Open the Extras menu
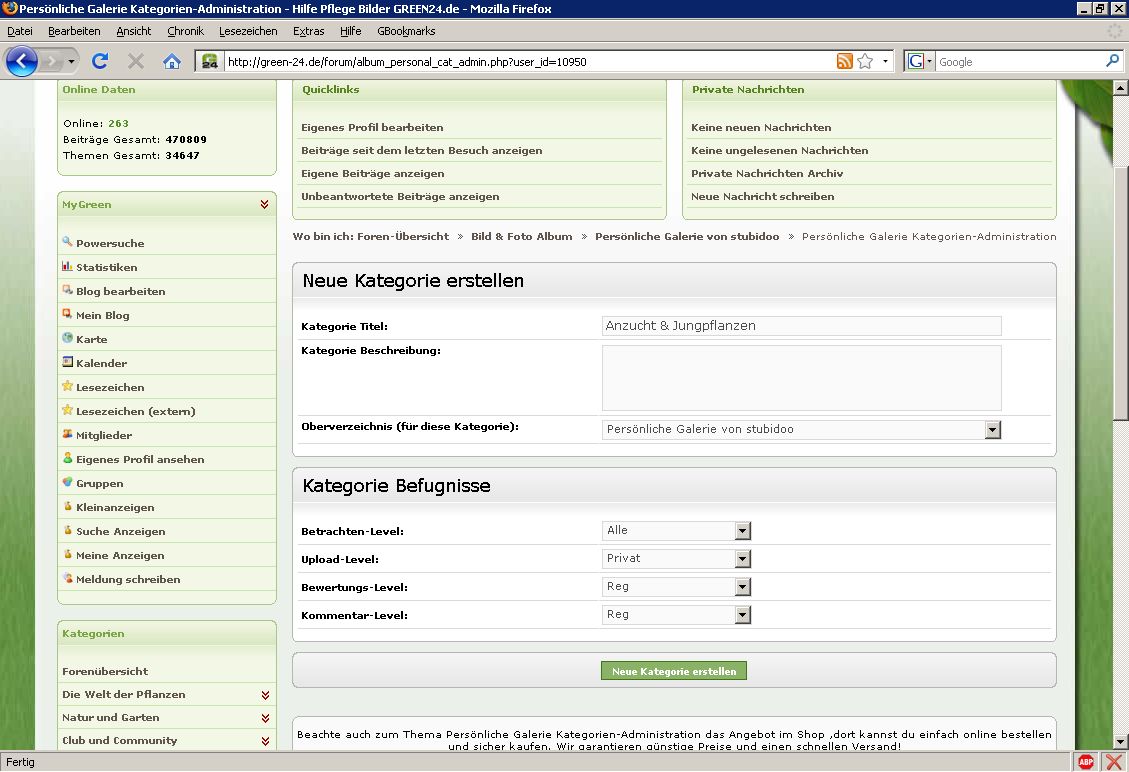Viewport: 1129px width, 772px height. (308, 31)
